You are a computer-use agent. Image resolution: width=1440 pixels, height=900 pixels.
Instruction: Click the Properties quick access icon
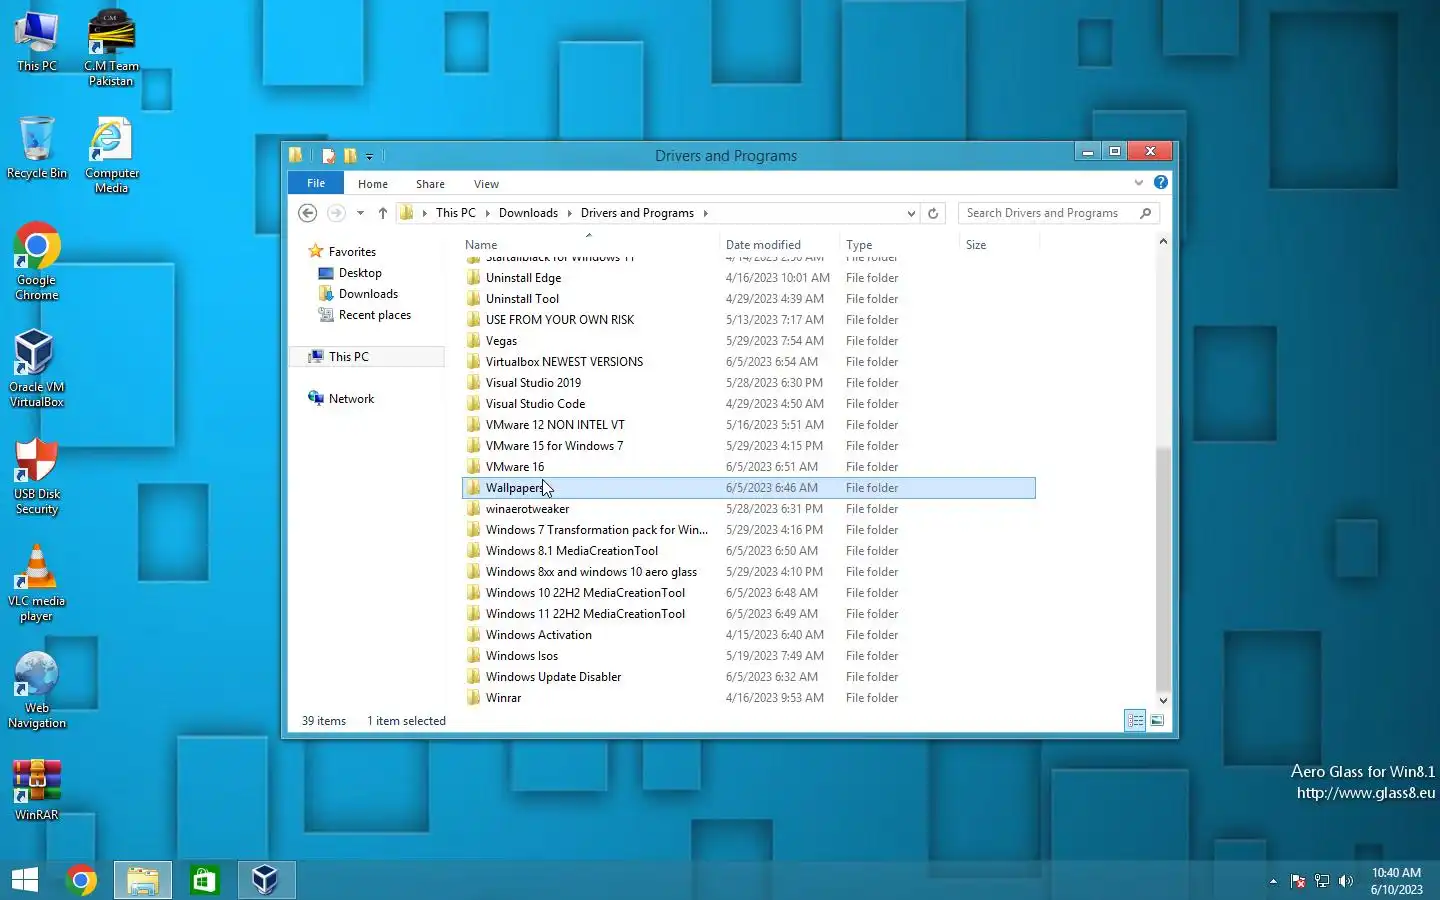click(x=328, y=155)
